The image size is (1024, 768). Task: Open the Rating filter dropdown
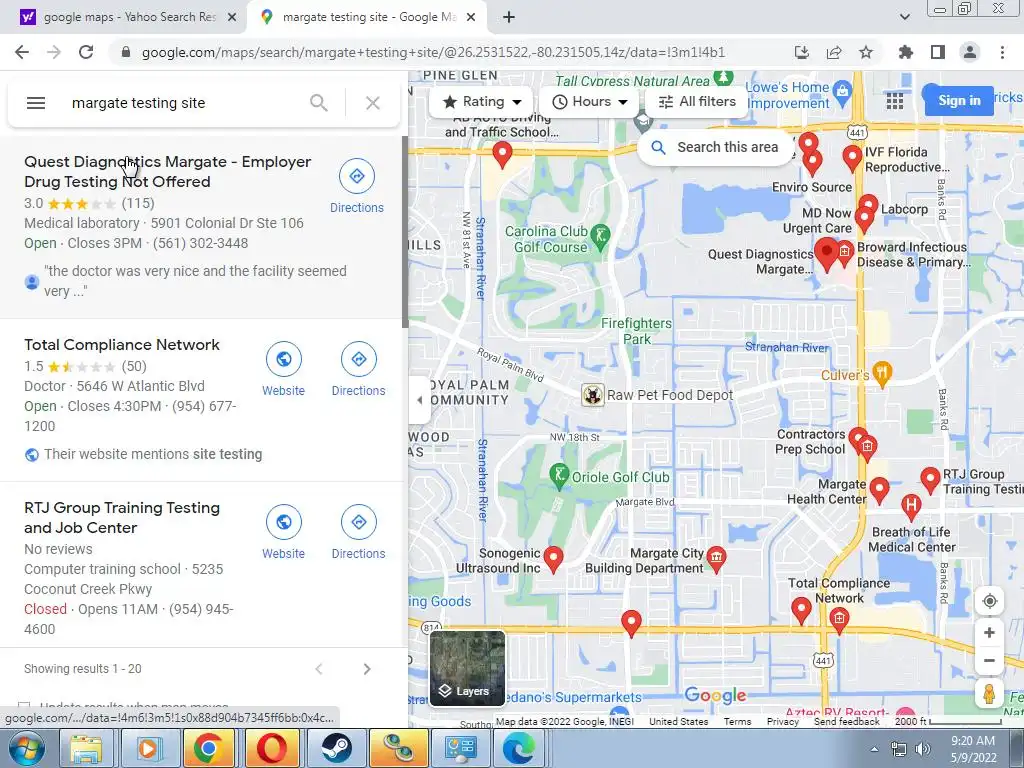point(482,102)
